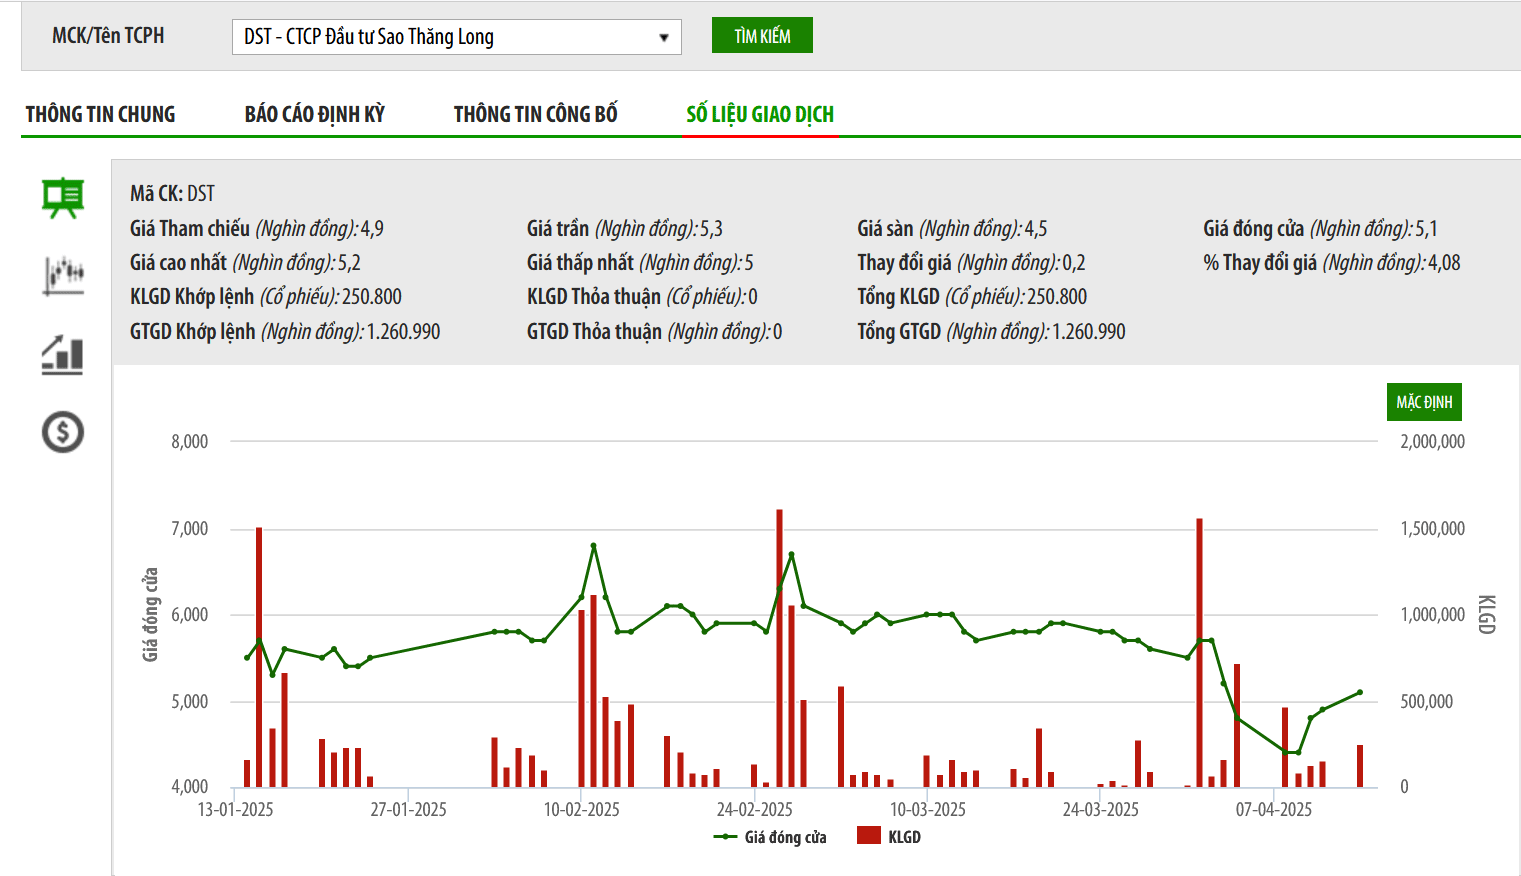Click the last closing price point on chart
Screen dimensions: 1521x876
click(1359, 692)
